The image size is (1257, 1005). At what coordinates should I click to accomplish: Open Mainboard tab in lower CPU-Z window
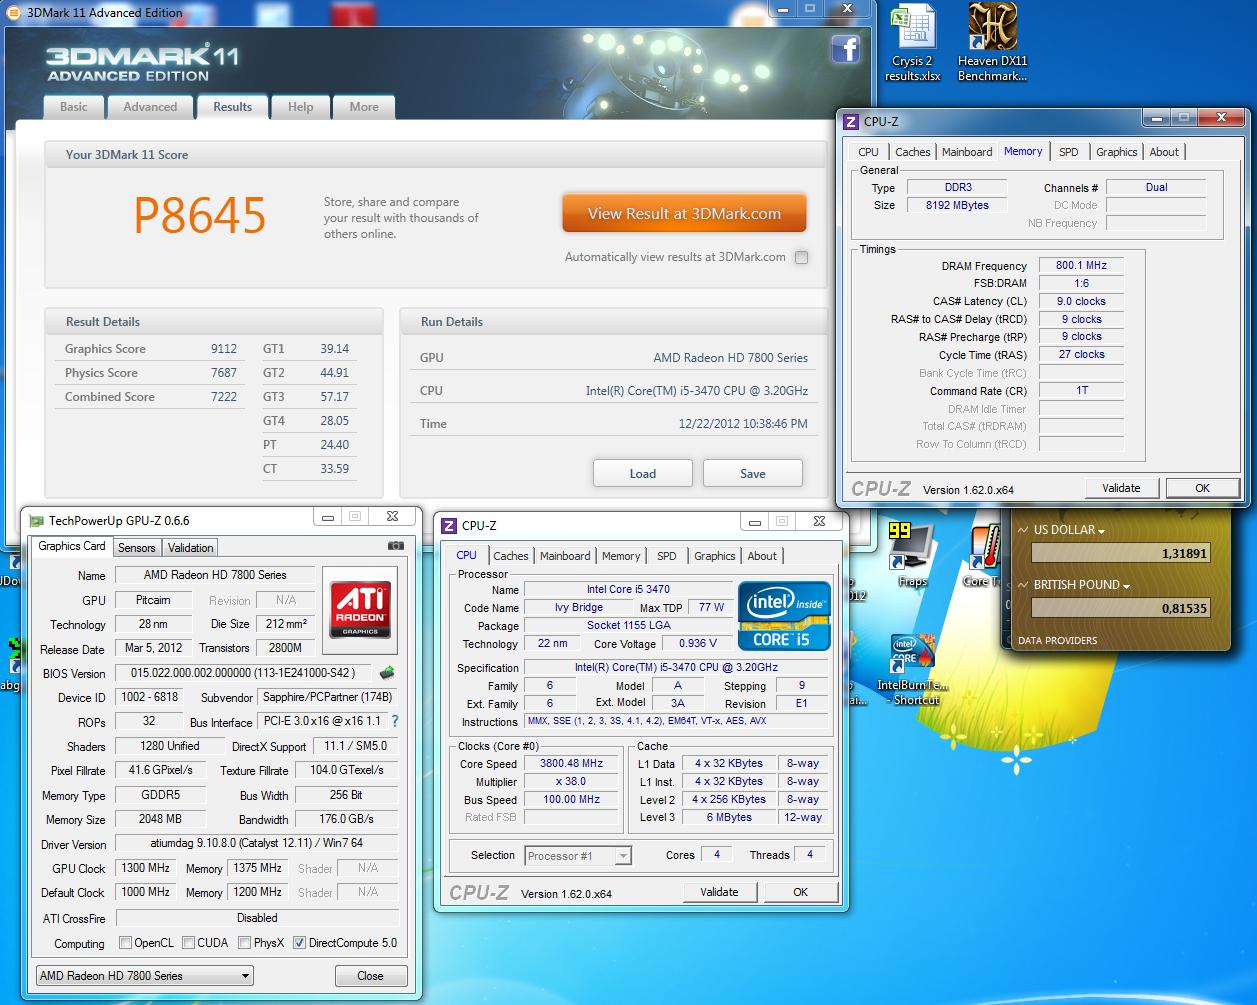coord(565,556)
